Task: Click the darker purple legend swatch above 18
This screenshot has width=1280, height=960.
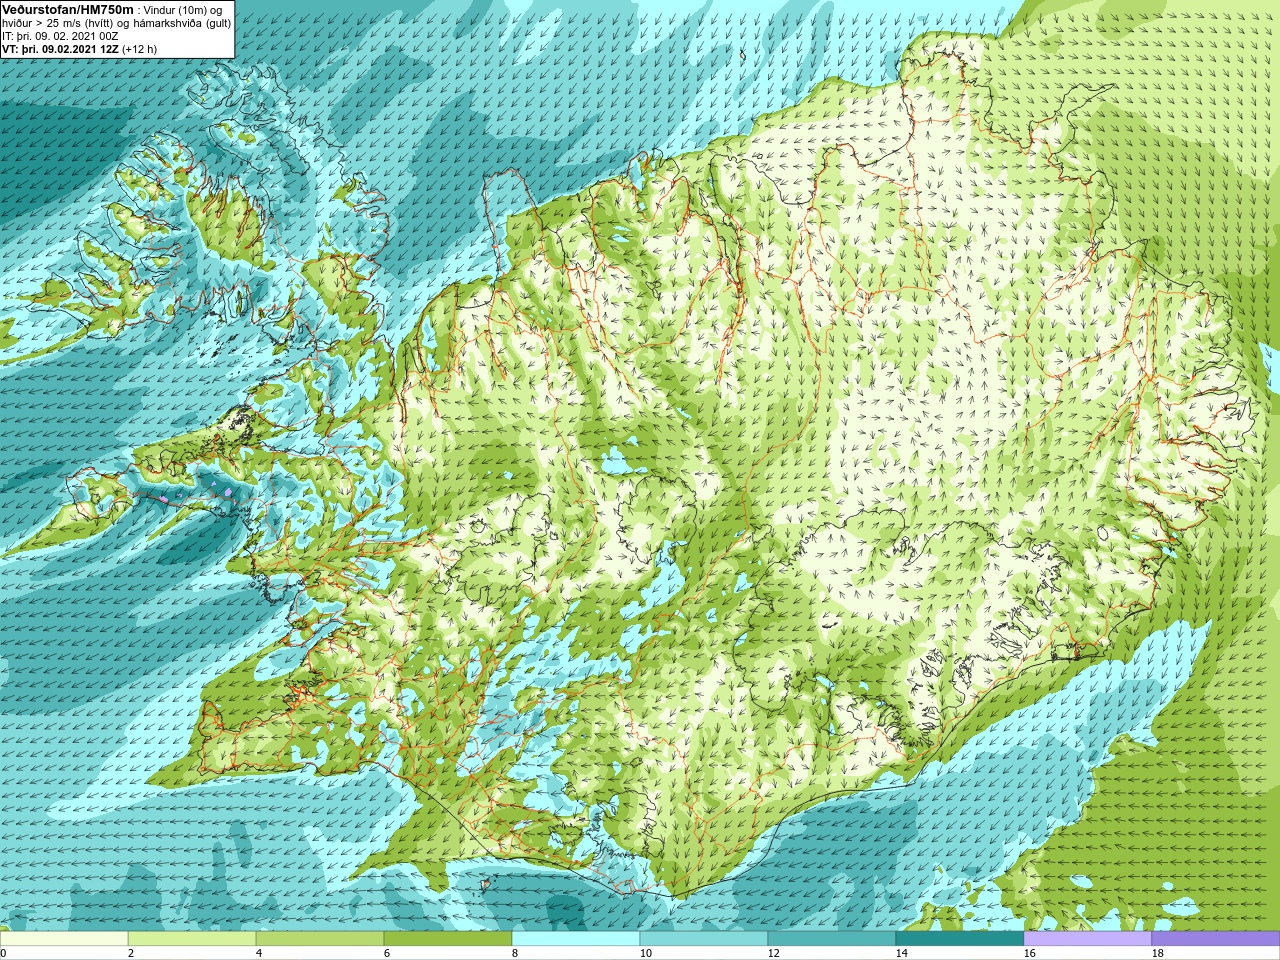Action: coord(1215,939)
